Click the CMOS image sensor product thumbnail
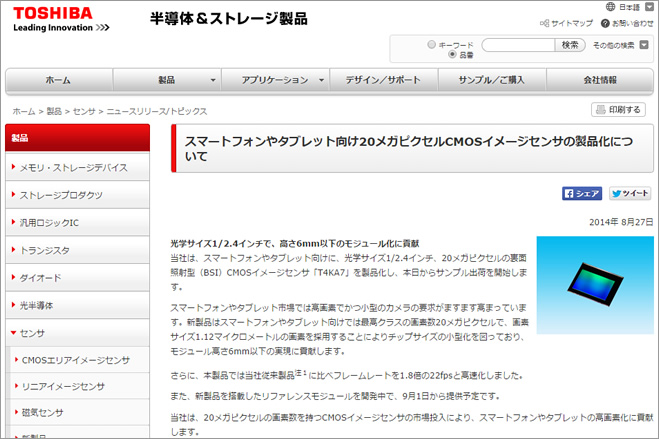Screen dimensions: 659x439 pyautogui.click(x=595, y=285)
